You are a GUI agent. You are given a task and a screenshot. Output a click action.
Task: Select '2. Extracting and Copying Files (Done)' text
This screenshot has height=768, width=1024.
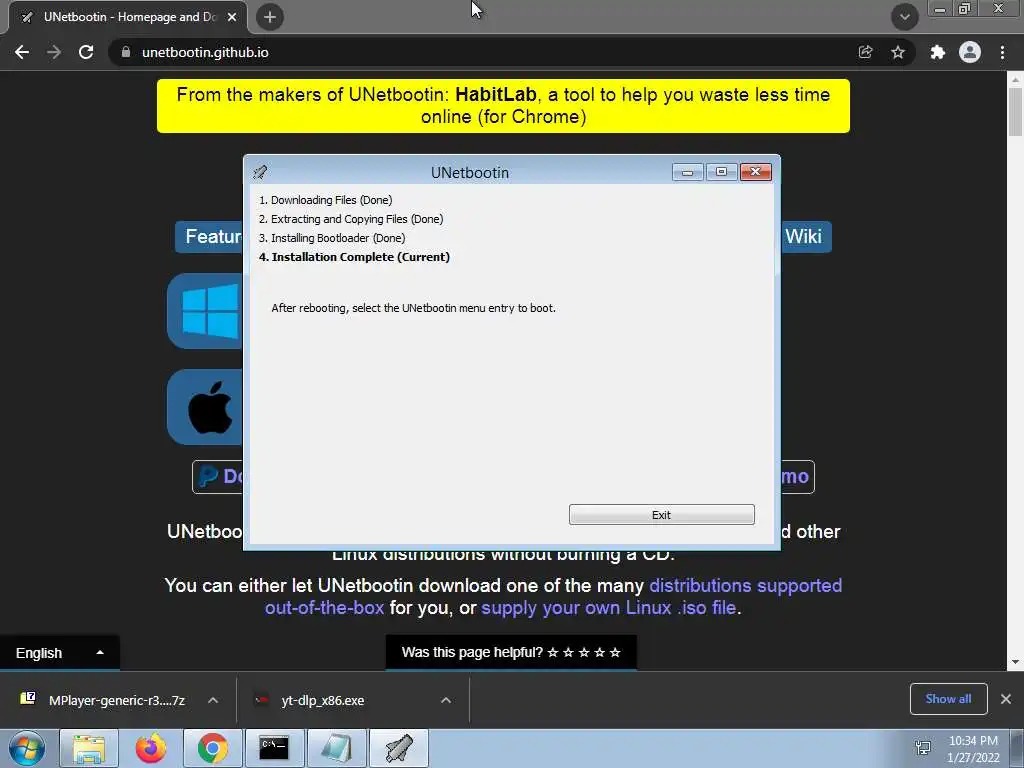(x=351, y=219)
